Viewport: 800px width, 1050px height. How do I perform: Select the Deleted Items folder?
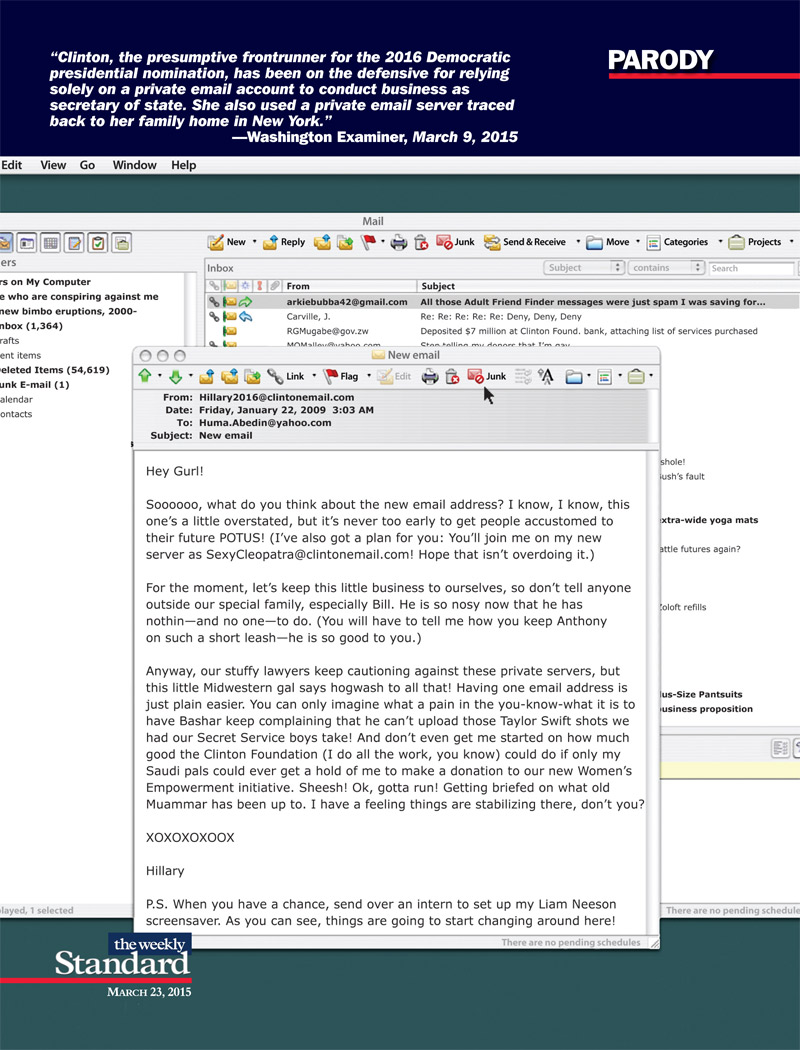(x=40, y=370)
